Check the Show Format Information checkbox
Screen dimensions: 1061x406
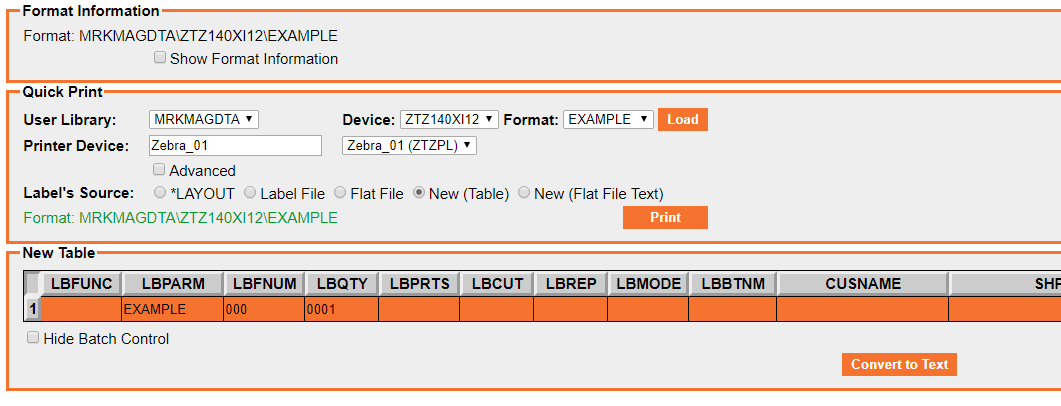click(x=160, y=58)
